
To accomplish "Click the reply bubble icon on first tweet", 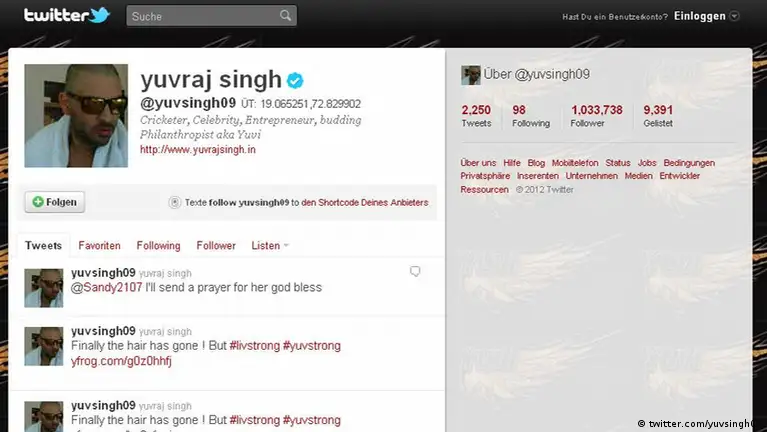I will [415, 272].
